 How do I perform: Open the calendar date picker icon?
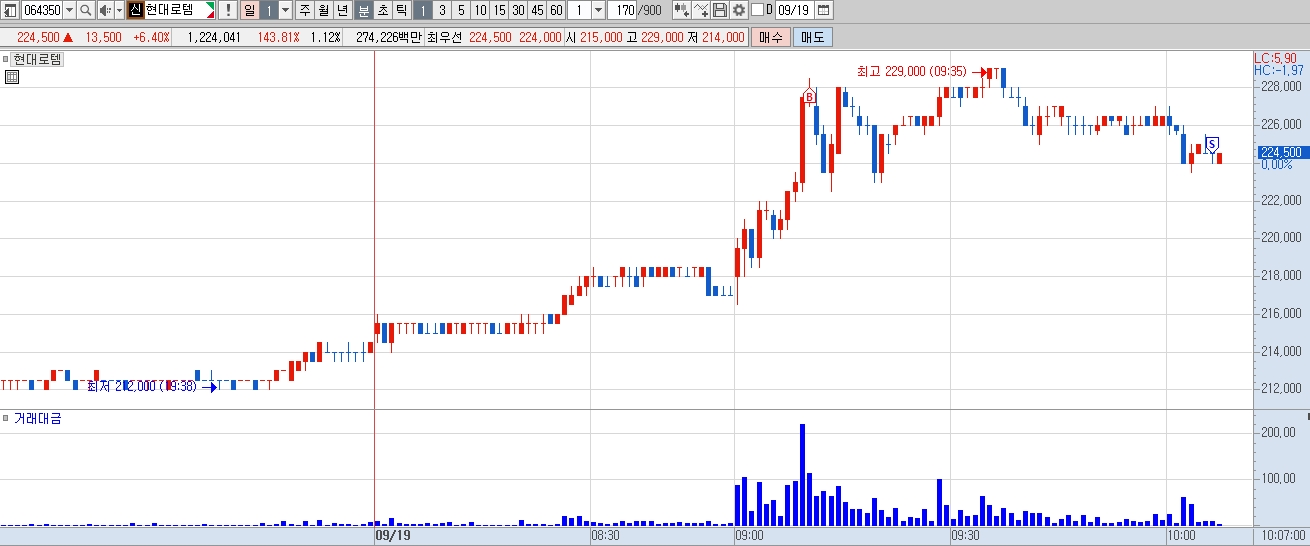(823, 10)
